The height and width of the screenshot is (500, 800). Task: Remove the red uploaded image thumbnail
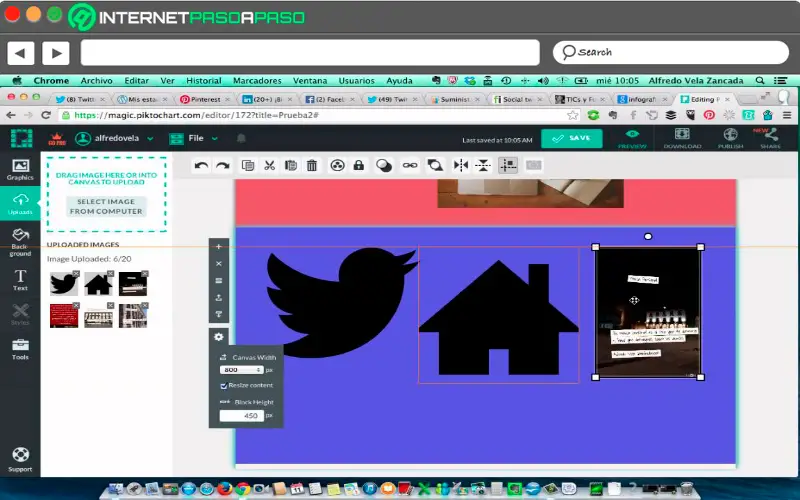[x=76, y=305]
